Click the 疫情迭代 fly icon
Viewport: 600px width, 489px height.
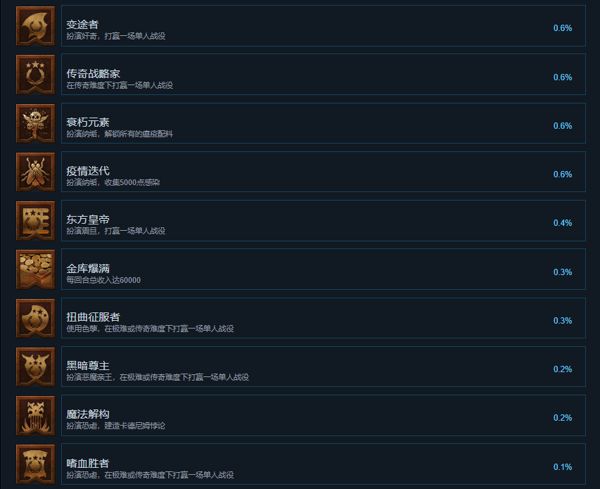click(36, 172)
